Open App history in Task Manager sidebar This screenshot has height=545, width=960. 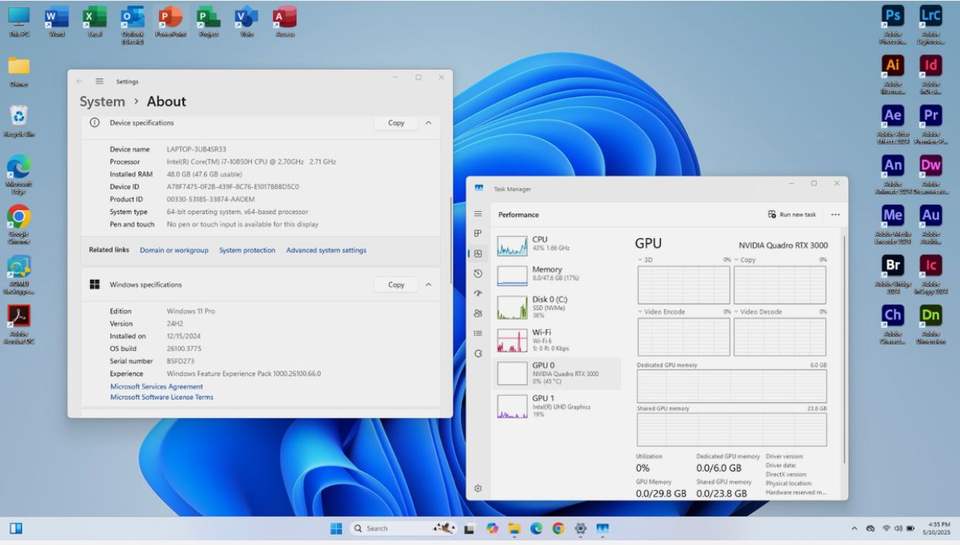tap(478, 273)
